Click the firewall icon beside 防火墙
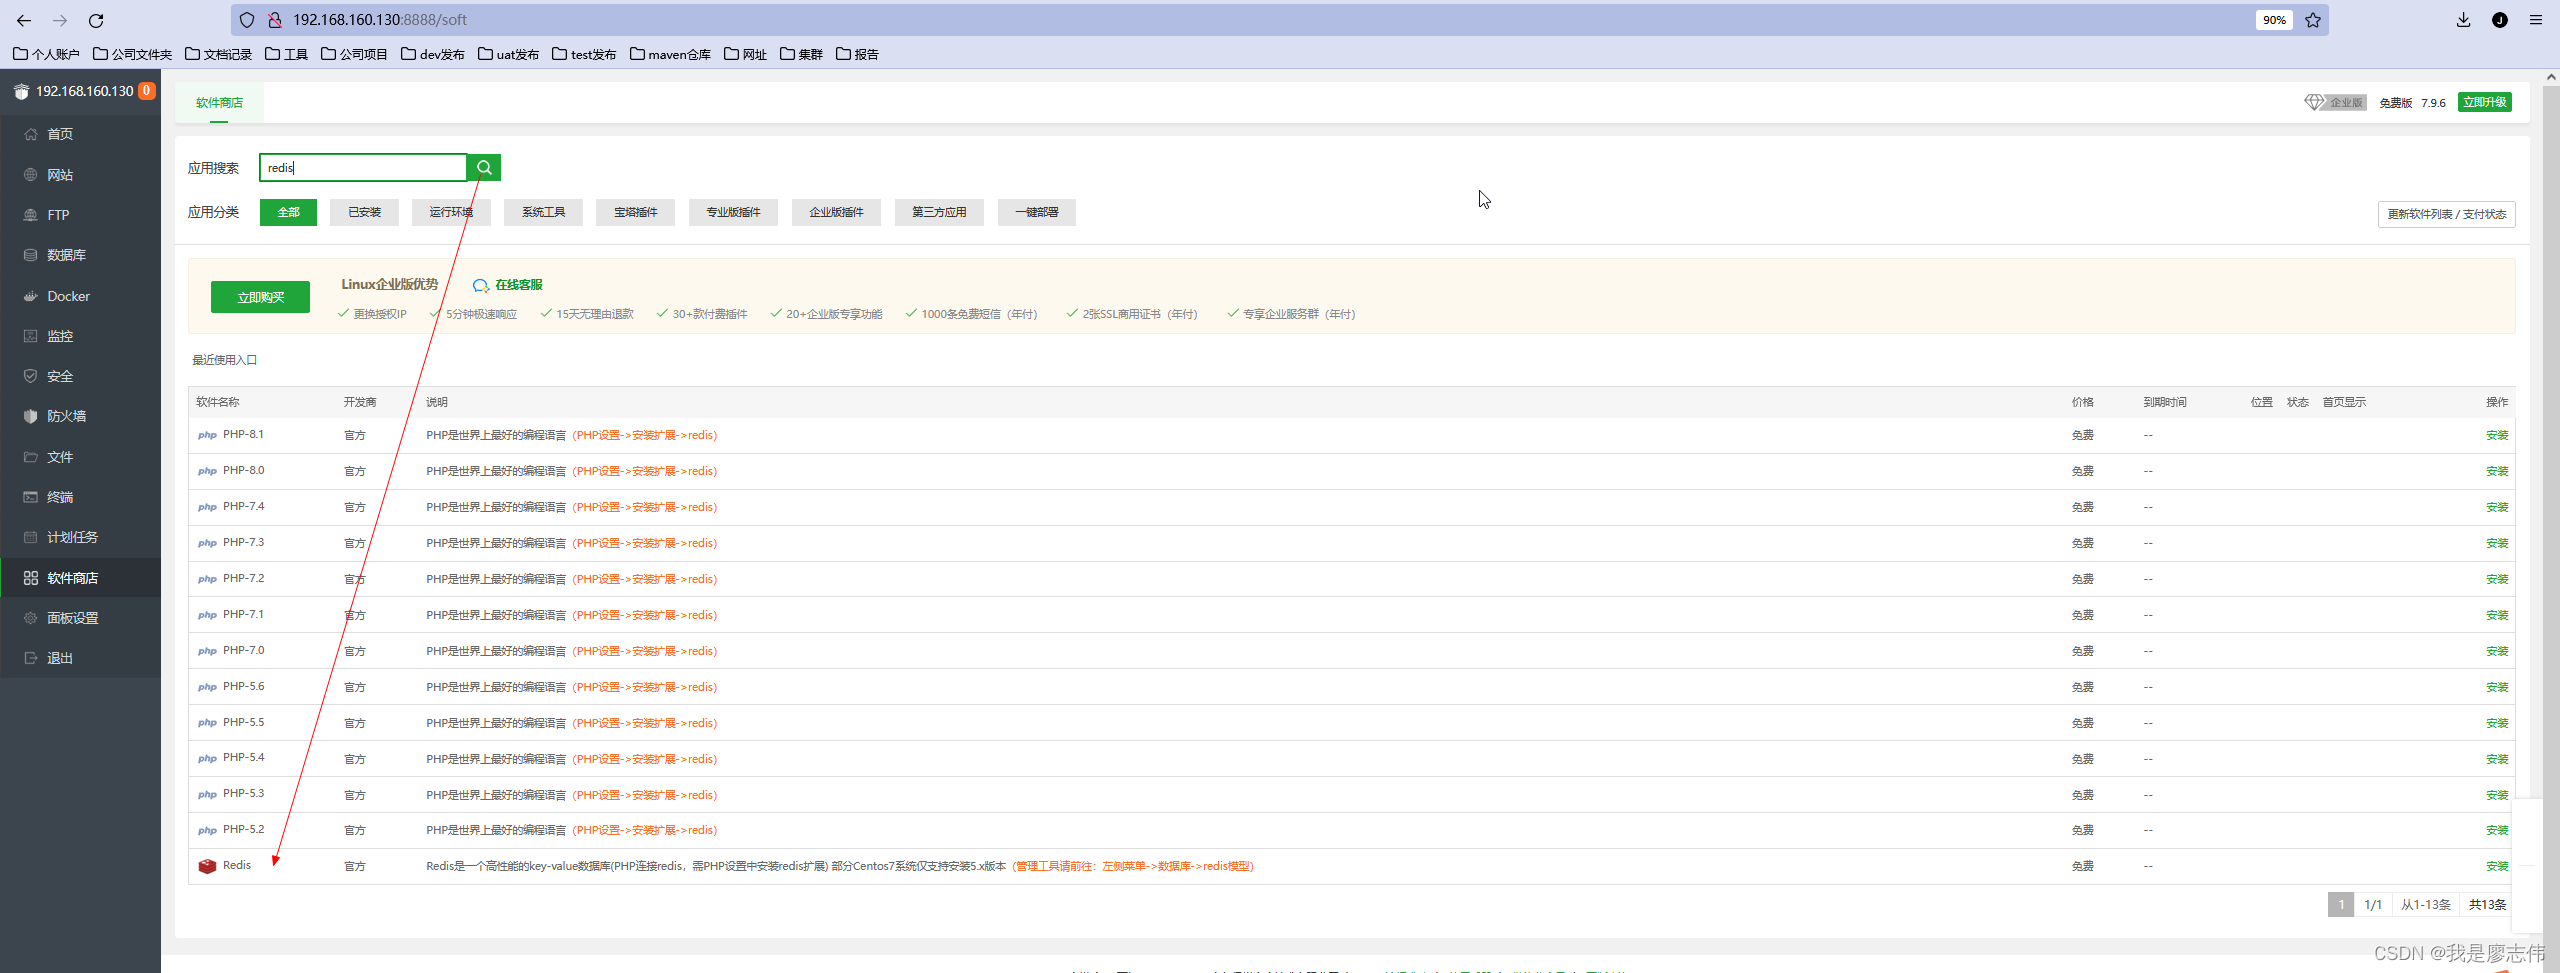This screenshot has height=973, width=2560. 31,416
